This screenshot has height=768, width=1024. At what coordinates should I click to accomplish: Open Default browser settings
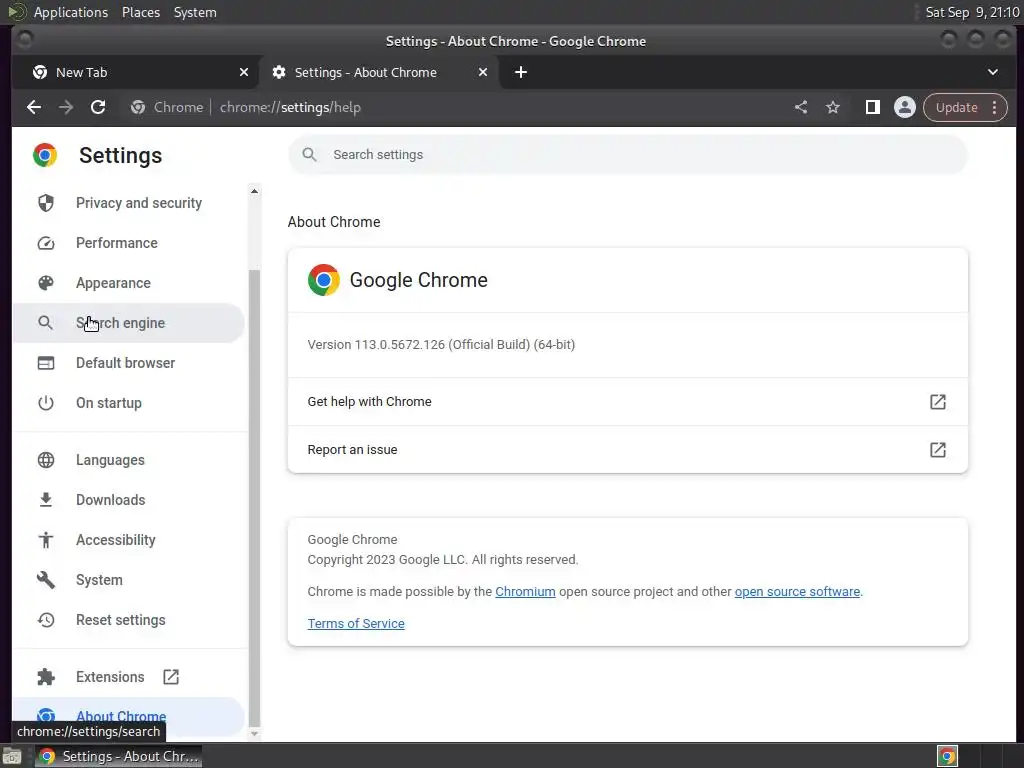pos(129,362)
